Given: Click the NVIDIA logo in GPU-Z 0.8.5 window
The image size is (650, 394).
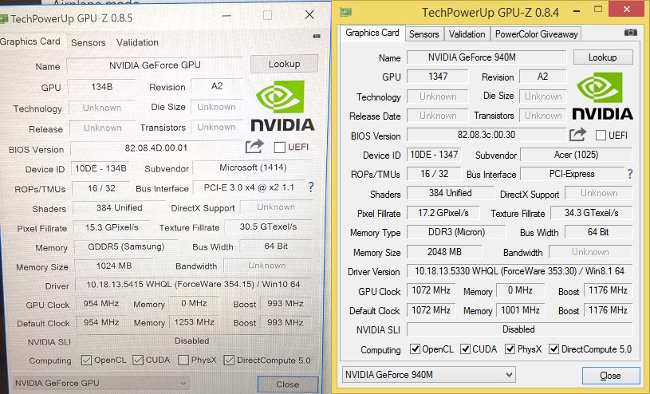Looking at the screenshot, I should point(282,106).
